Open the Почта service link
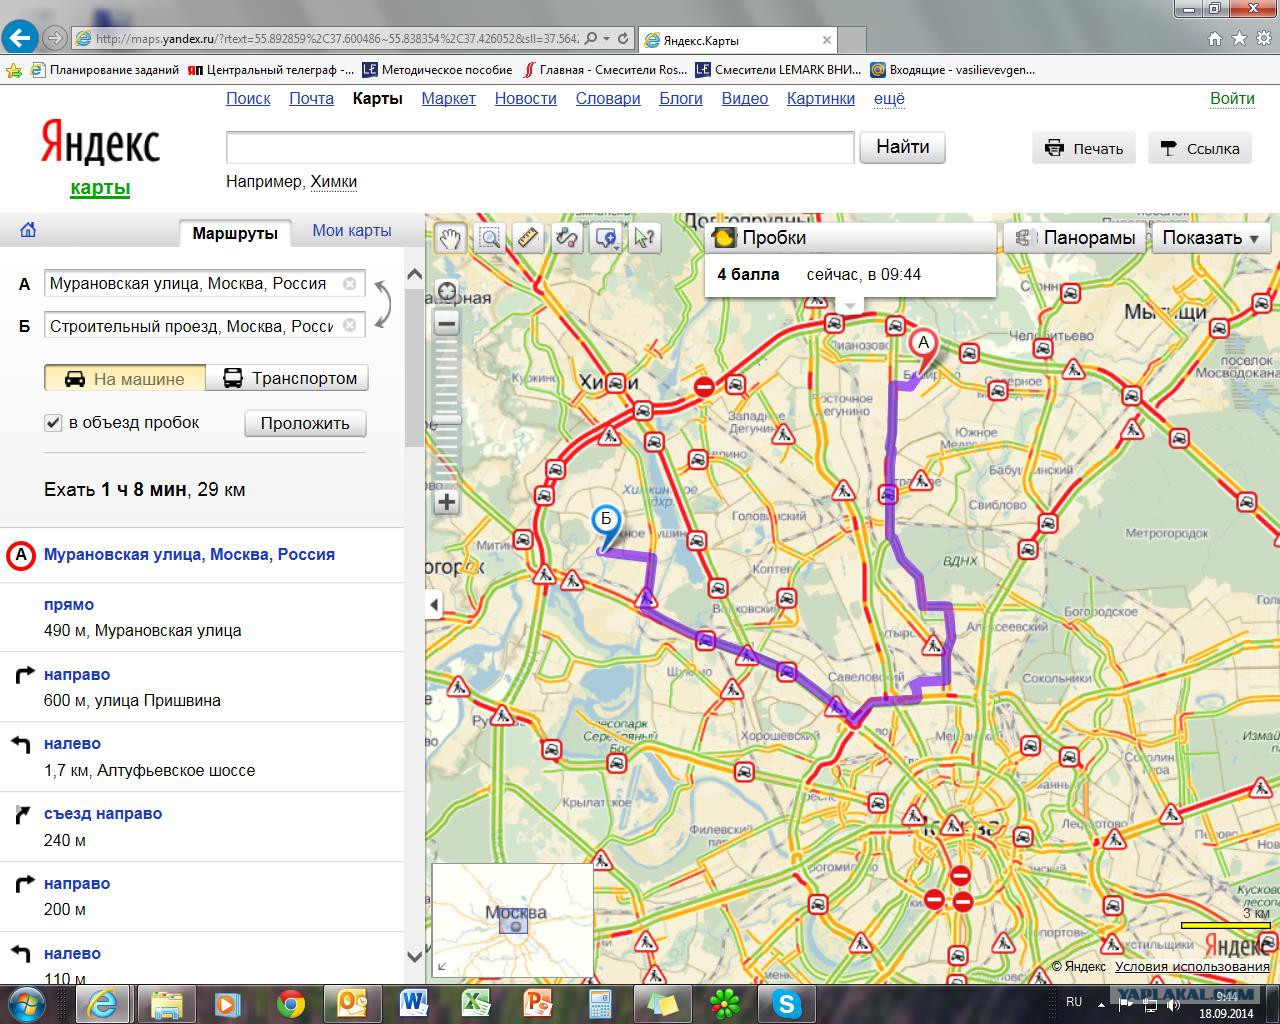The height and width of the screenshot is (1024, 1280). click(x=312, y=99)
